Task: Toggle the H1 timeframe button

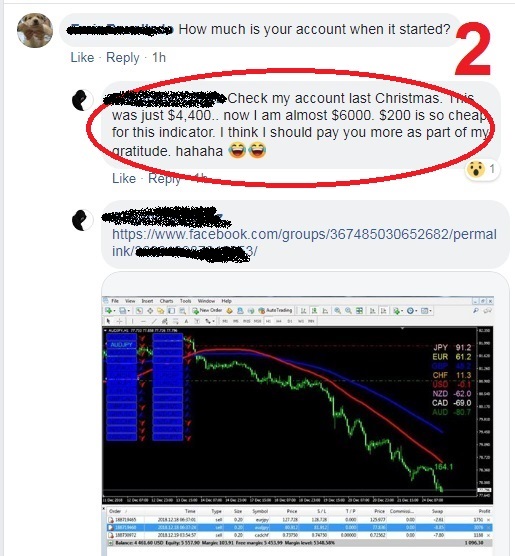Action: tap(268, 321)
